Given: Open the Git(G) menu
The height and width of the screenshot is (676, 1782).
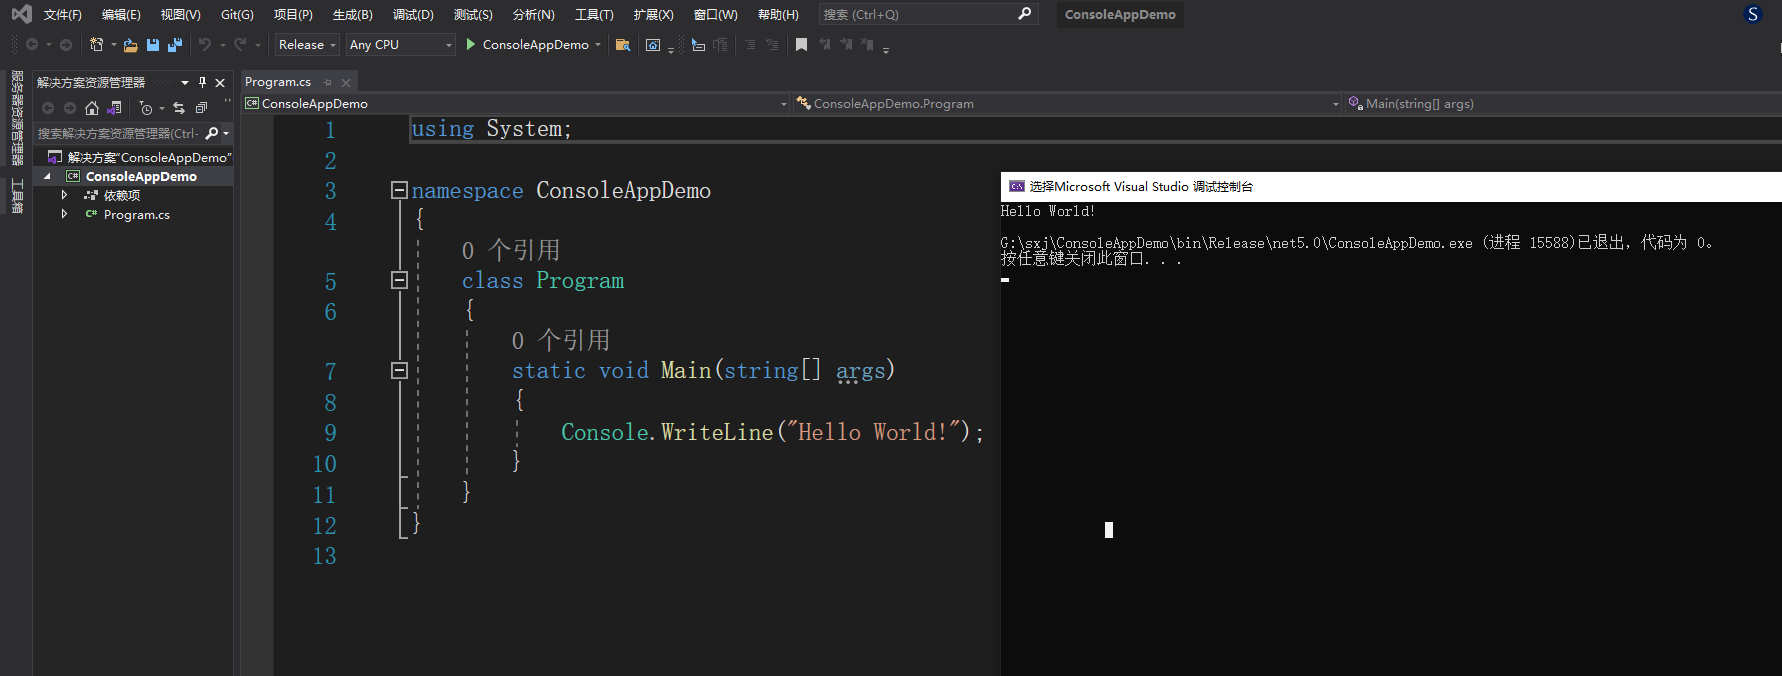Looking at the screenshot, I should [237, 14].
